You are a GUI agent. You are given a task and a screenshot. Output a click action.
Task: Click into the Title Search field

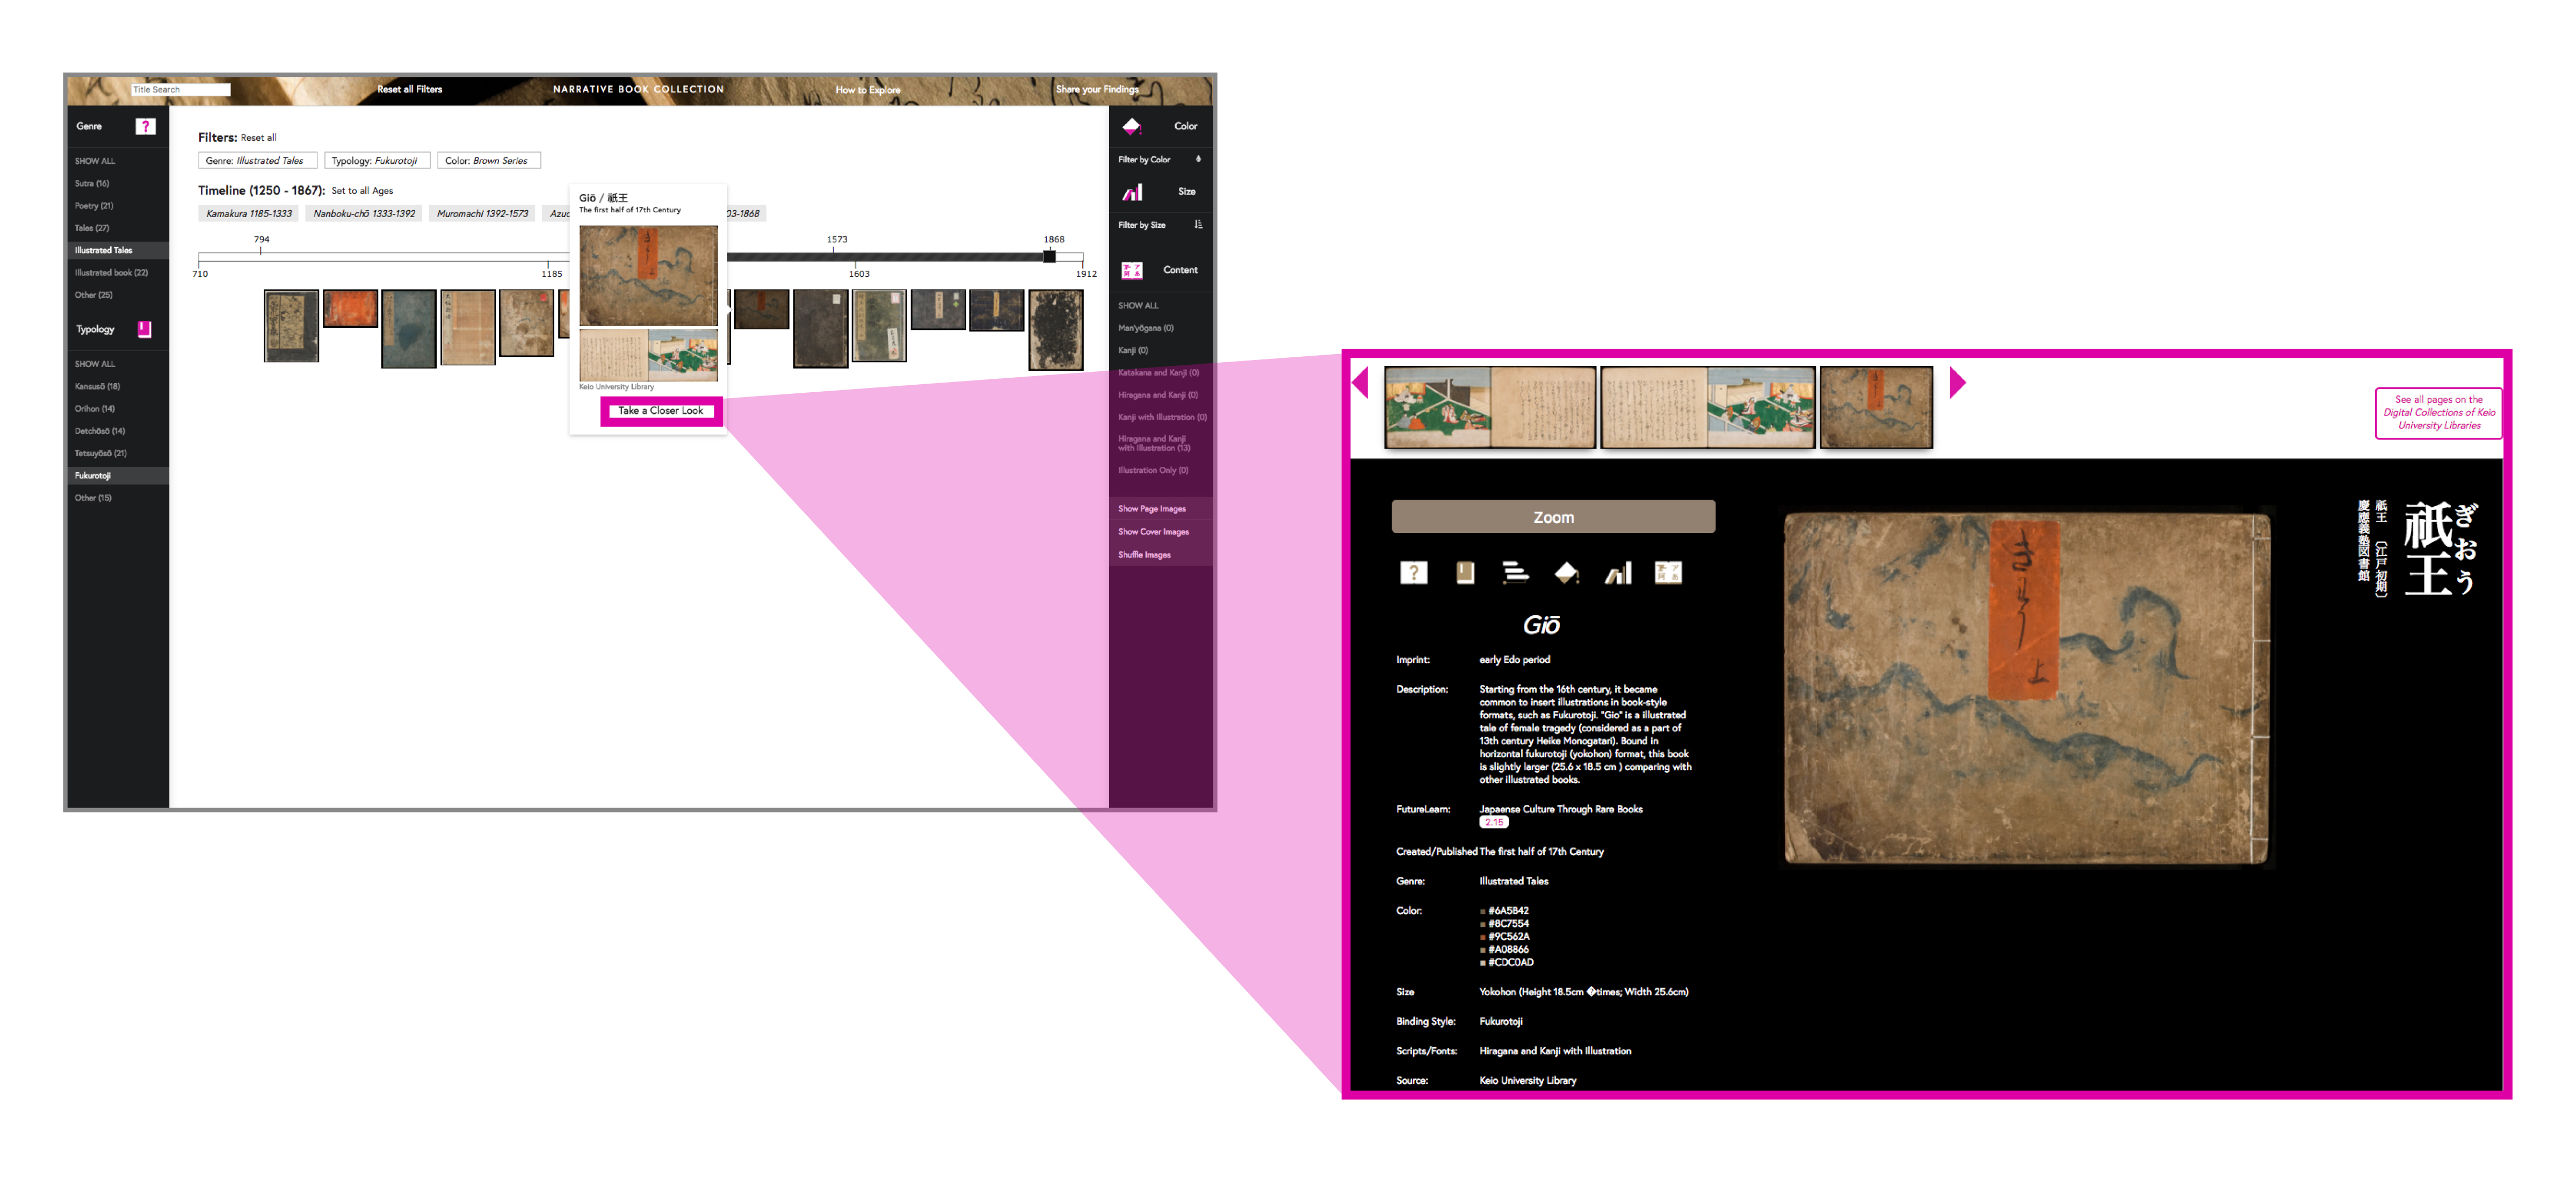(x=180, y=90)
